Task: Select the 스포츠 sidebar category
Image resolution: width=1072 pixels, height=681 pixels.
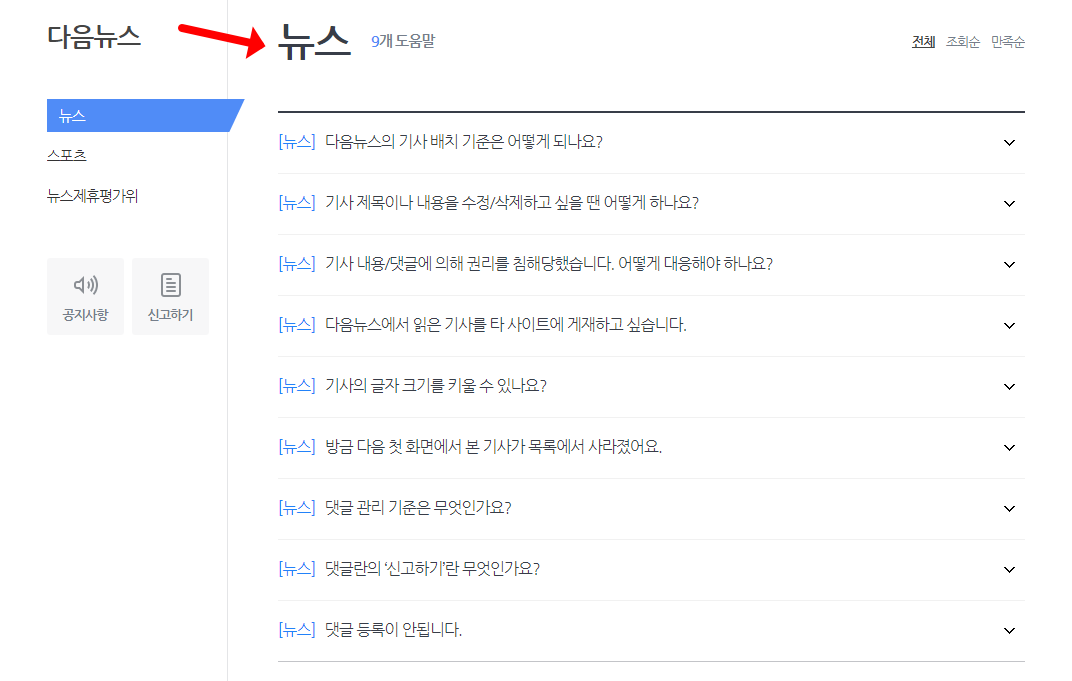Action: pyautogui.click(x=66, y=155)
